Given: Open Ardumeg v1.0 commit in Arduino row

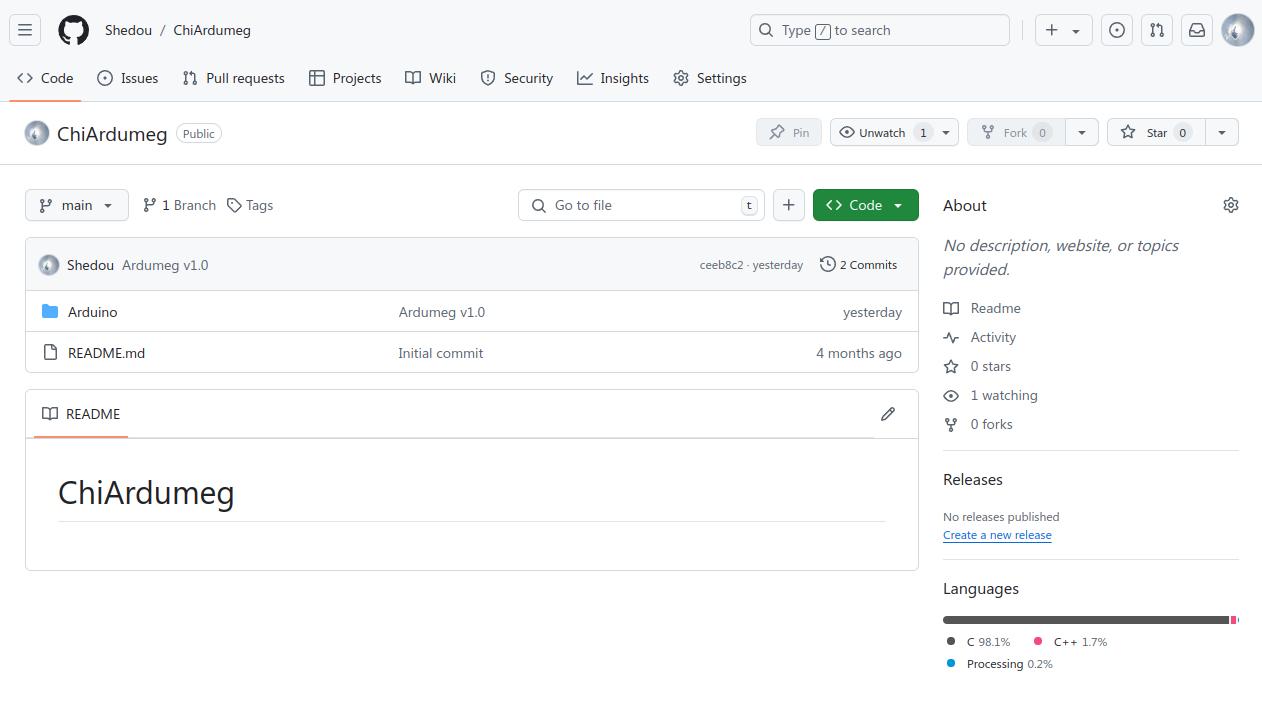Looking at the screenshot, I should (x=441, y=312).
